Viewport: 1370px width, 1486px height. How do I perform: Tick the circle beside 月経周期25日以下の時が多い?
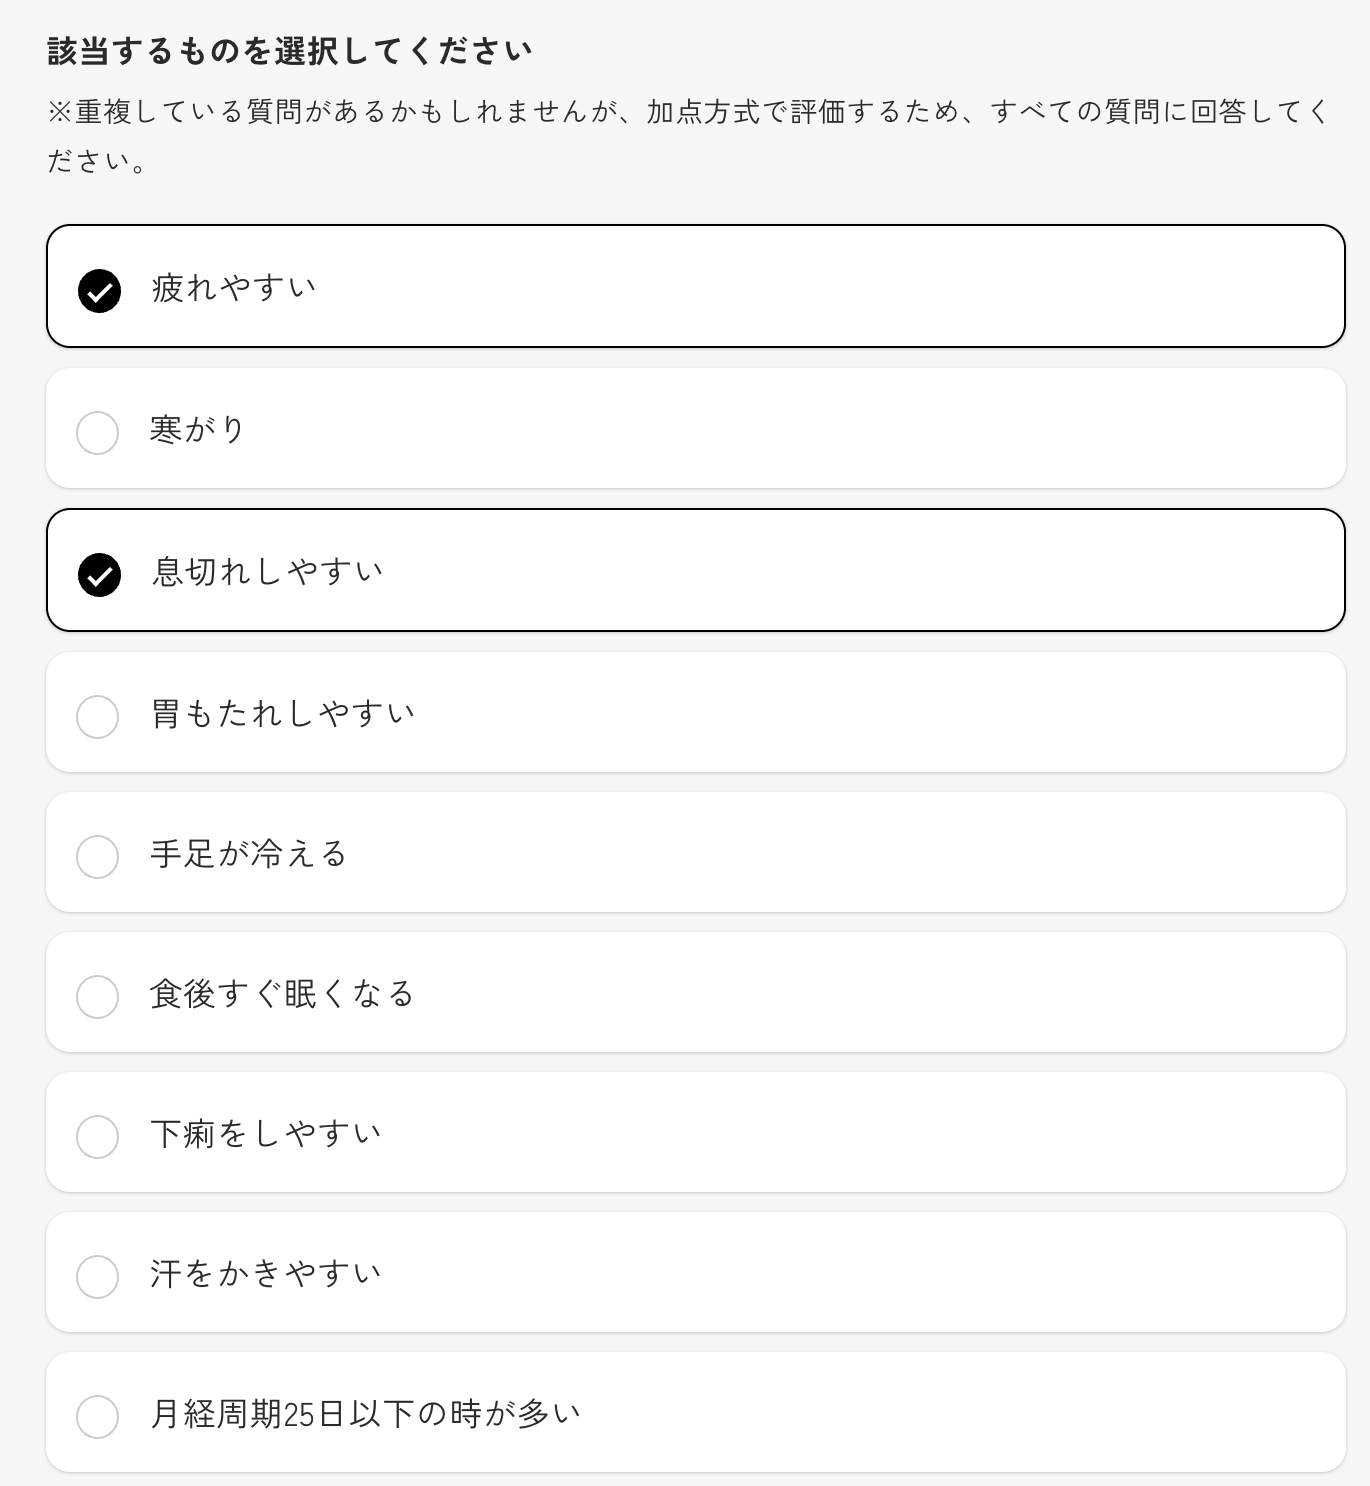click(98, 1417)
